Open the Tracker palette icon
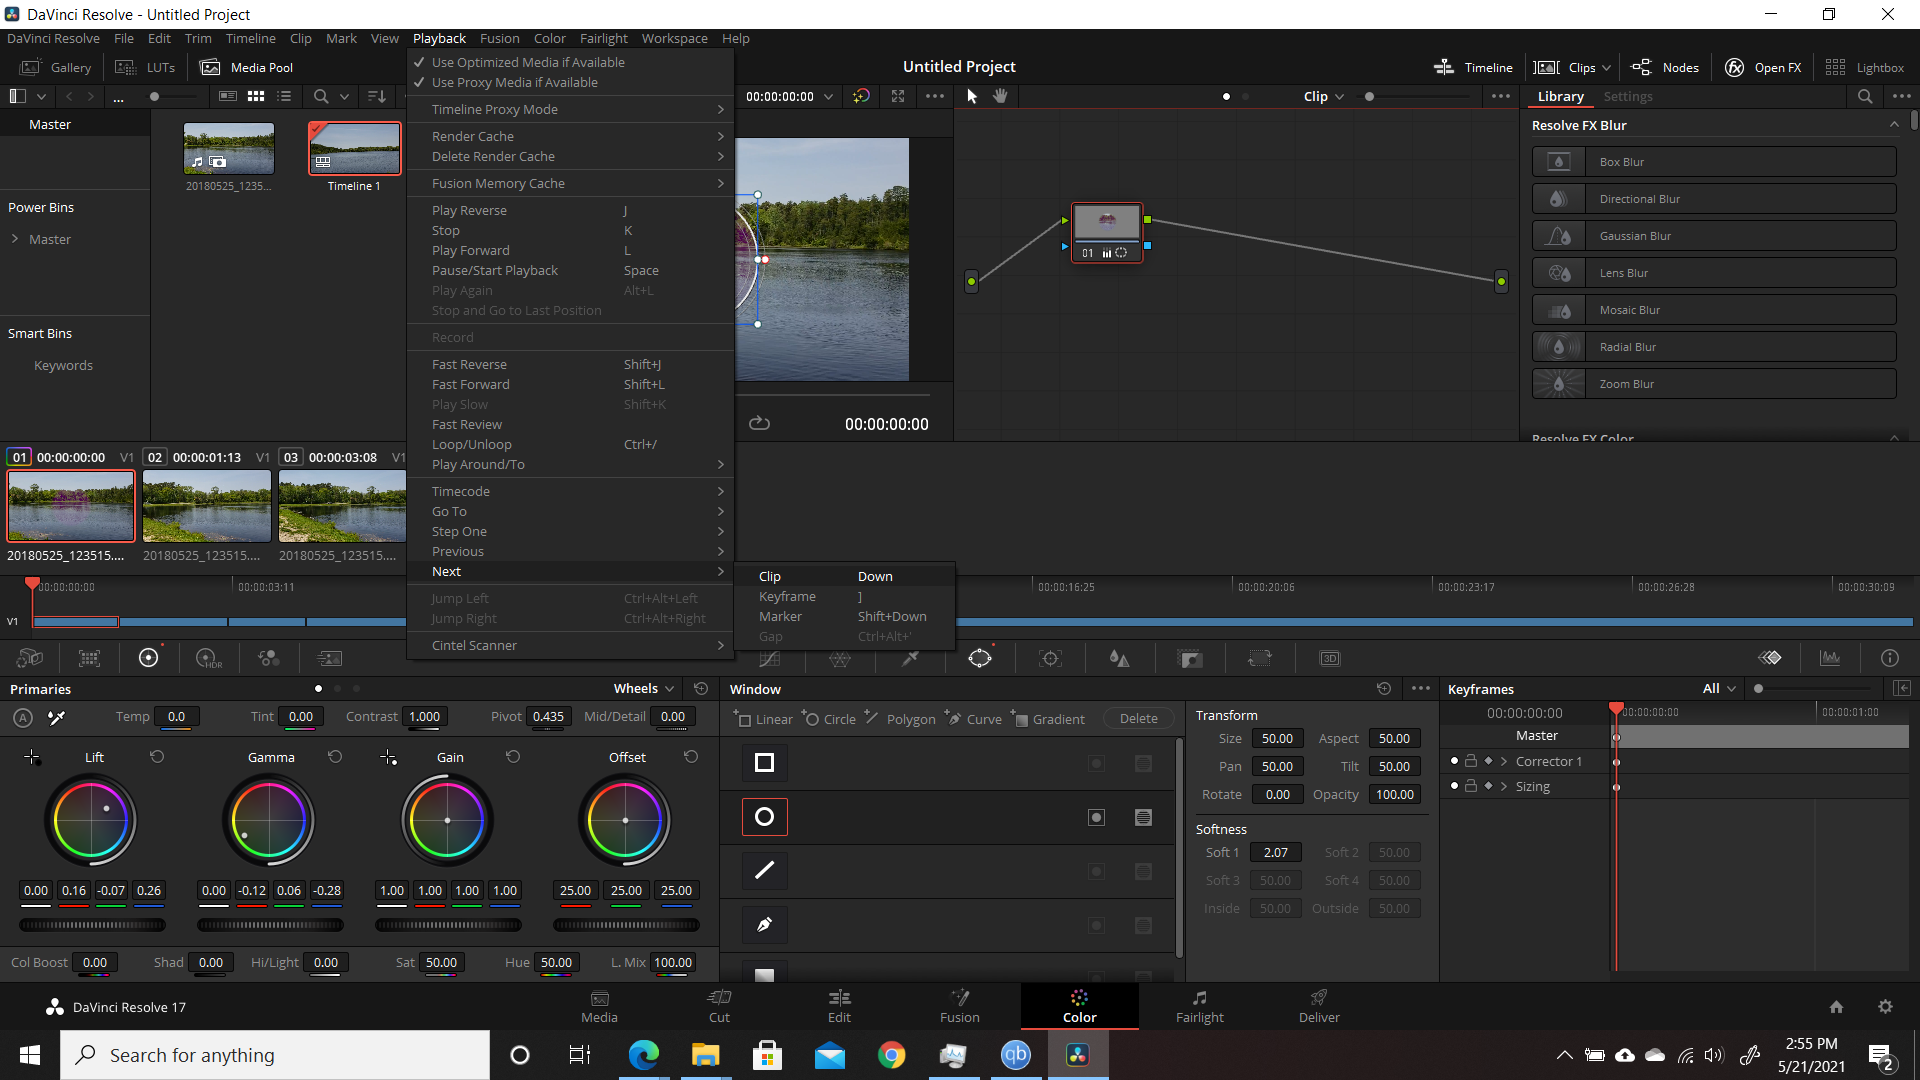 pos(1050,658)
